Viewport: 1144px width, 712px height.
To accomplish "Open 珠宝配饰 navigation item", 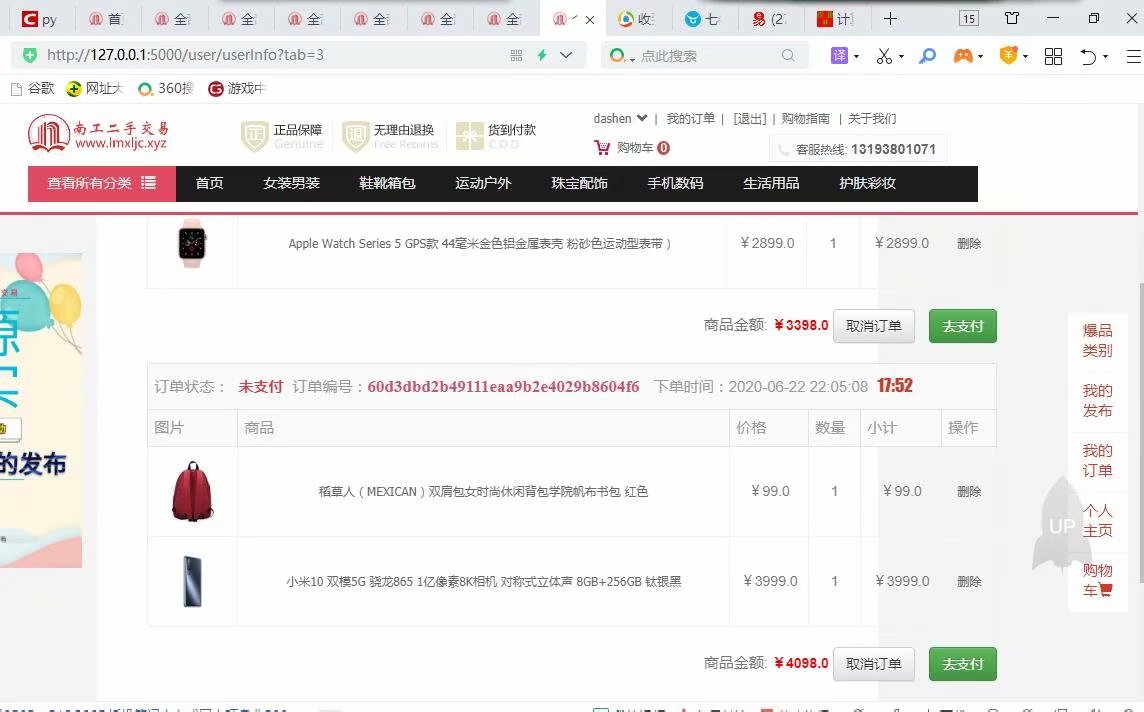I will point(579,183).
